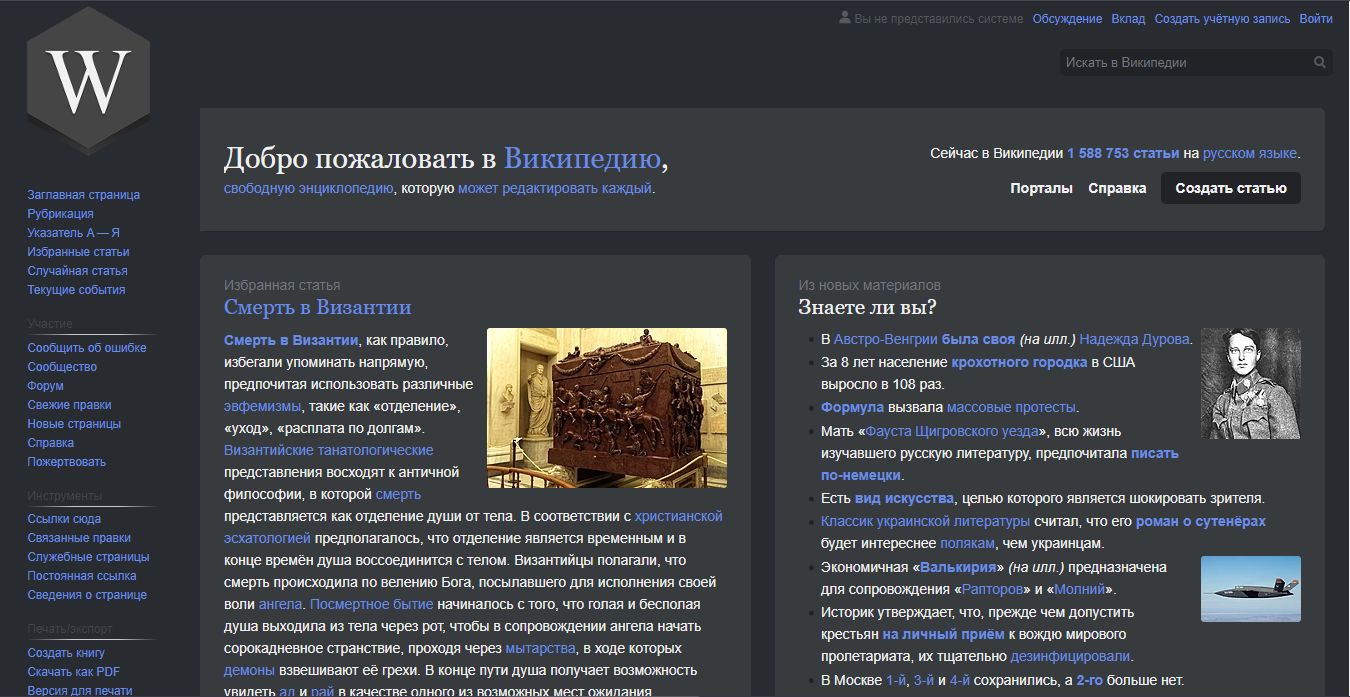Click the 'свободную энциклопедию' link
The image size is (1350, 697).
[x=309, y=188]
